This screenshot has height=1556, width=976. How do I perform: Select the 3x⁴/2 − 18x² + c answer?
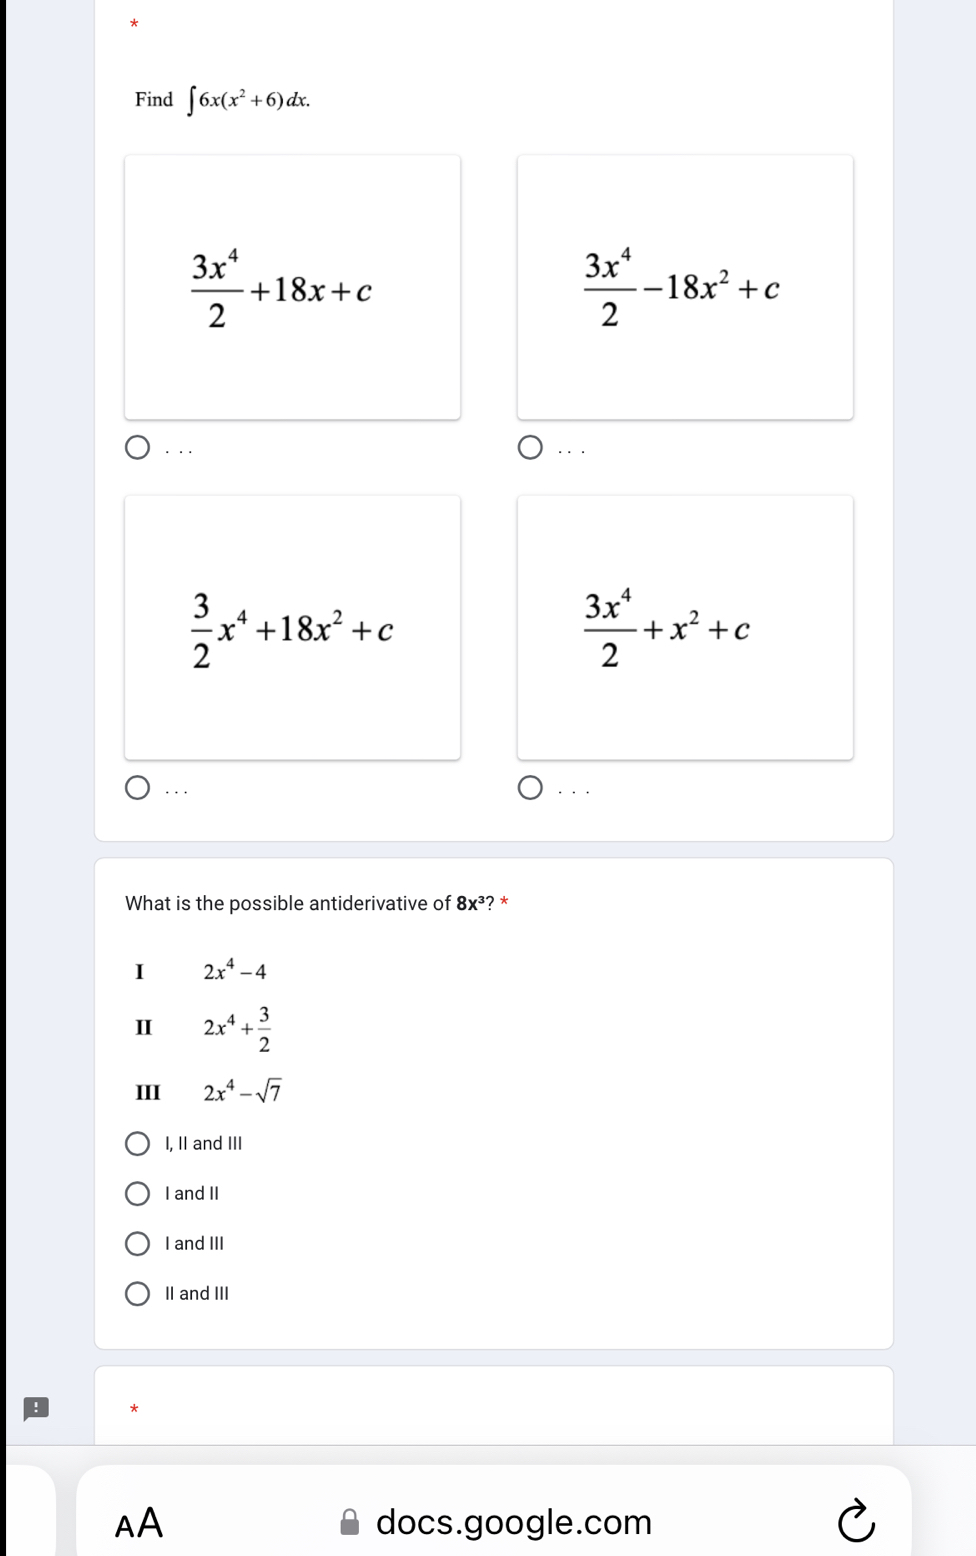(531, 447)
